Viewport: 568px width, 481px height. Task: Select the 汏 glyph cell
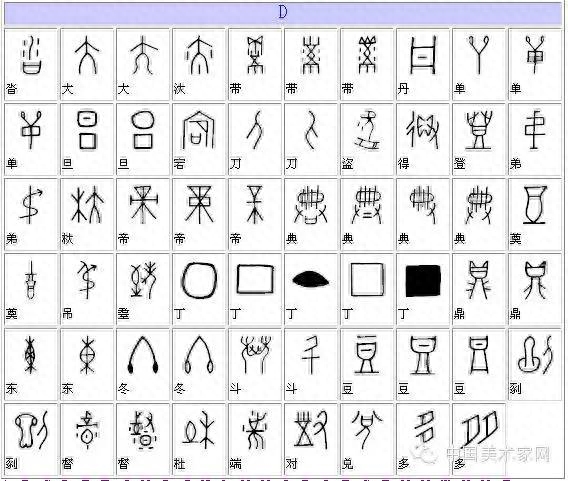tap(199, 64)
